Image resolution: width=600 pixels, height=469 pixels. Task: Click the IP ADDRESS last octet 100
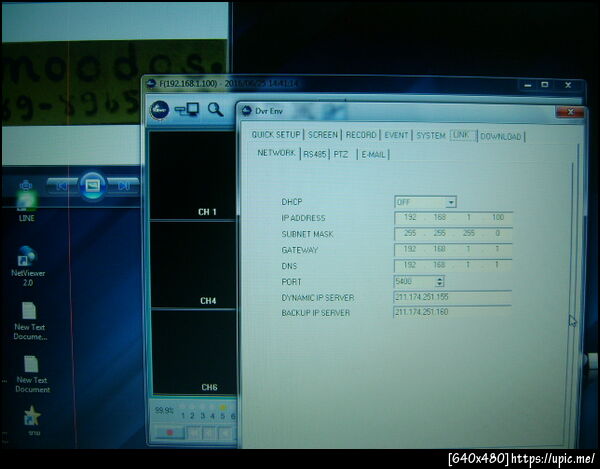point(498,217)
